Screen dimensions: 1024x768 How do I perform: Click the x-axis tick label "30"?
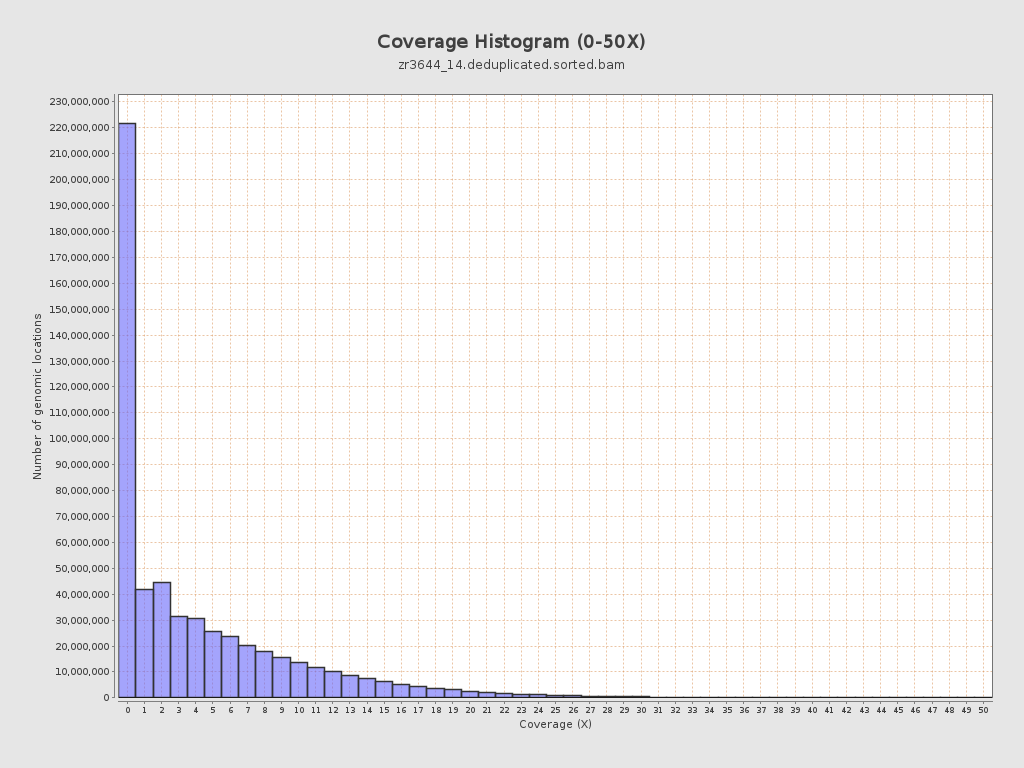pyautogui.click(x=641, y=711)
